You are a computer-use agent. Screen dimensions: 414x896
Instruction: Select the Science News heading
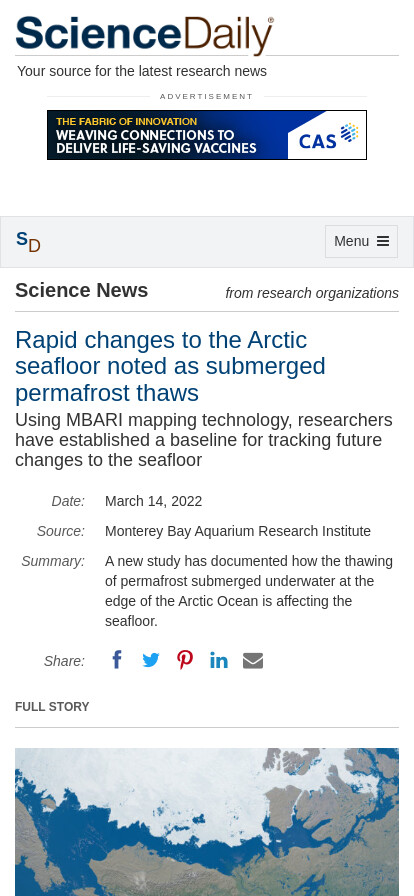pos(82,290)
